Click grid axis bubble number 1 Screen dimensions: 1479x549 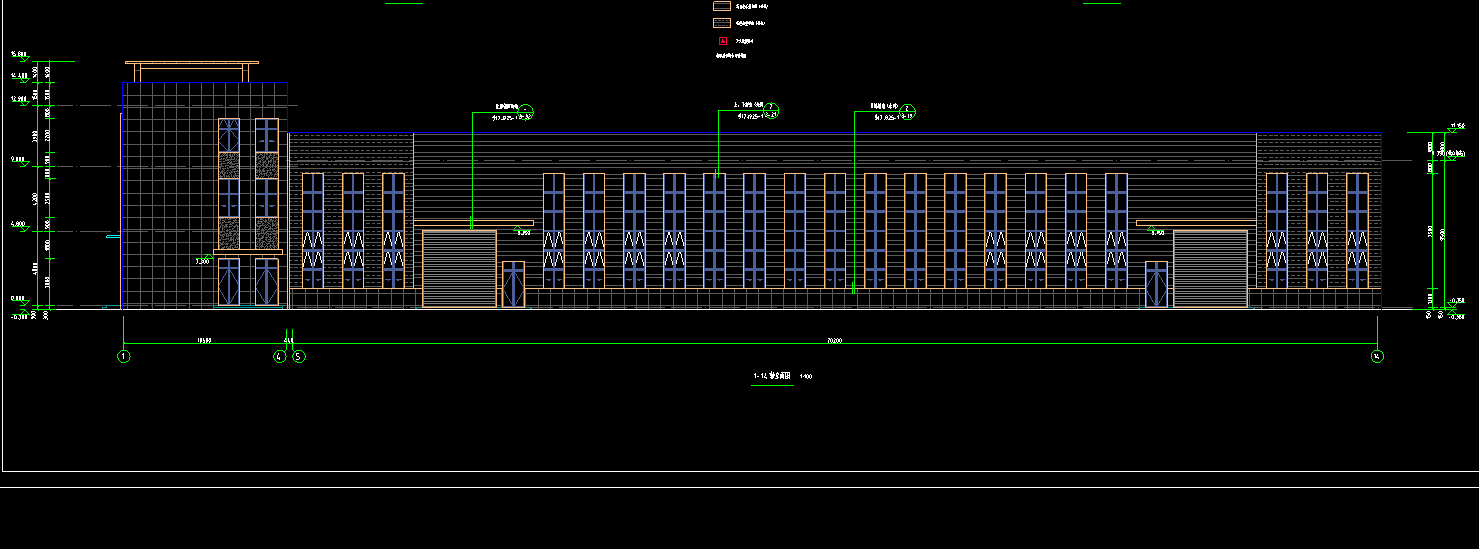click(x=123, y=356)
